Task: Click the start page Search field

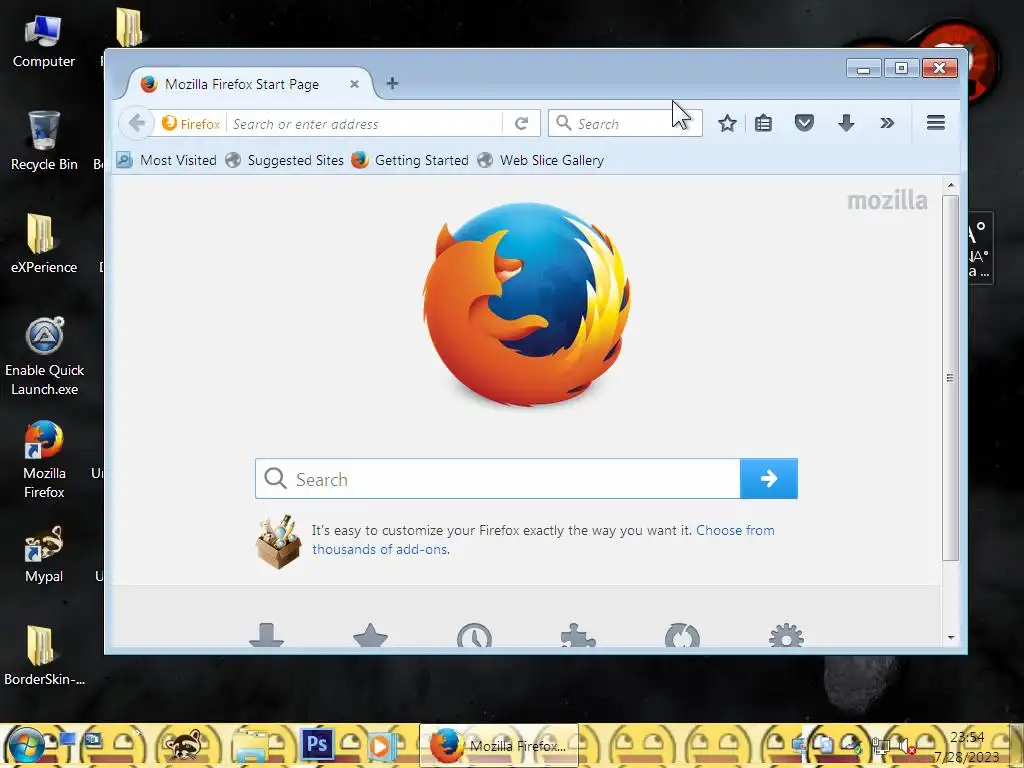Action: click(498, 479)
